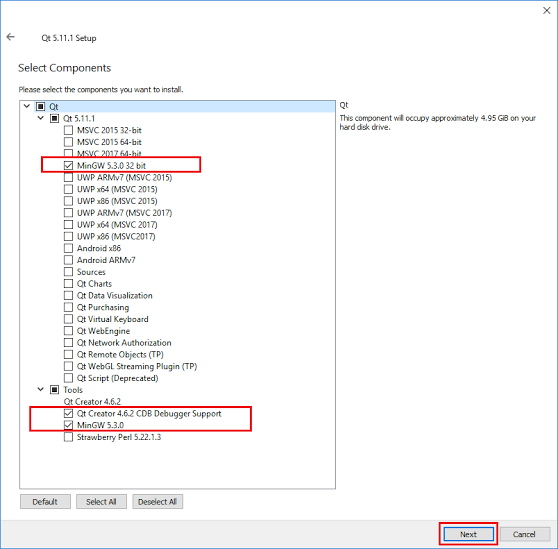
Task: Select the Qt Creator 4.6.2 tree row
Action: [92, 402]
